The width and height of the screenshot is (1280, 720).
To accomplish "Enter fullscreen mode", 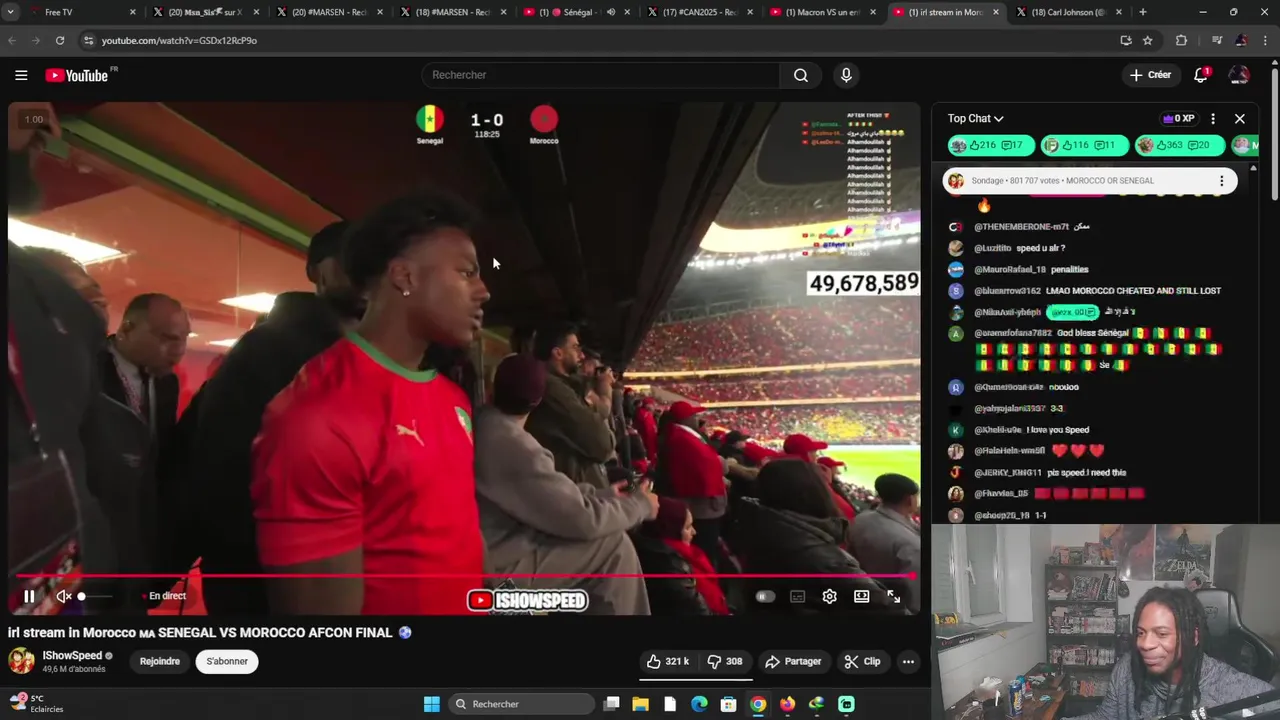I will coord(893,597).
